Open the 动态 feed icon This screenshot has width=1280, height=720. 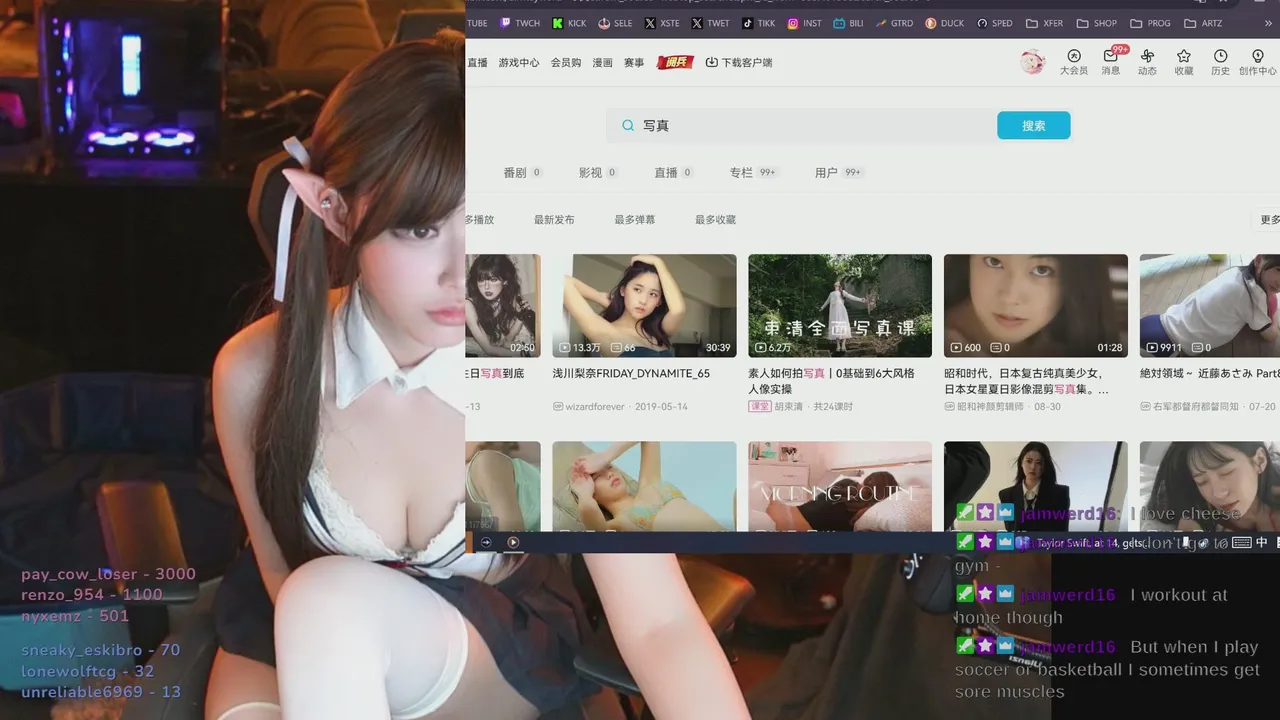1147,62
